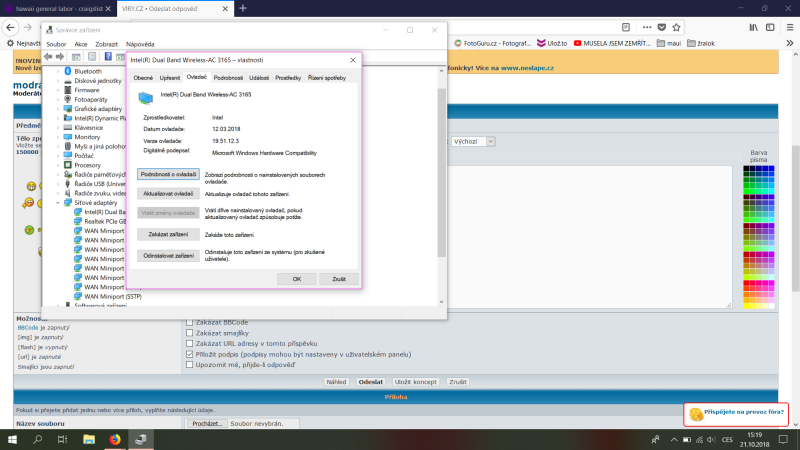Save page to Pocket icon
800x450 pixels.
point(662,28)
